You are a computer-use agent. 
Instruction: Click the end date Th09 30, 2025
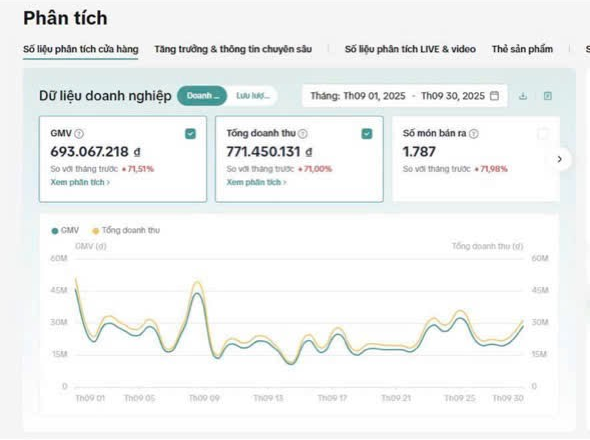coord(453,96)
